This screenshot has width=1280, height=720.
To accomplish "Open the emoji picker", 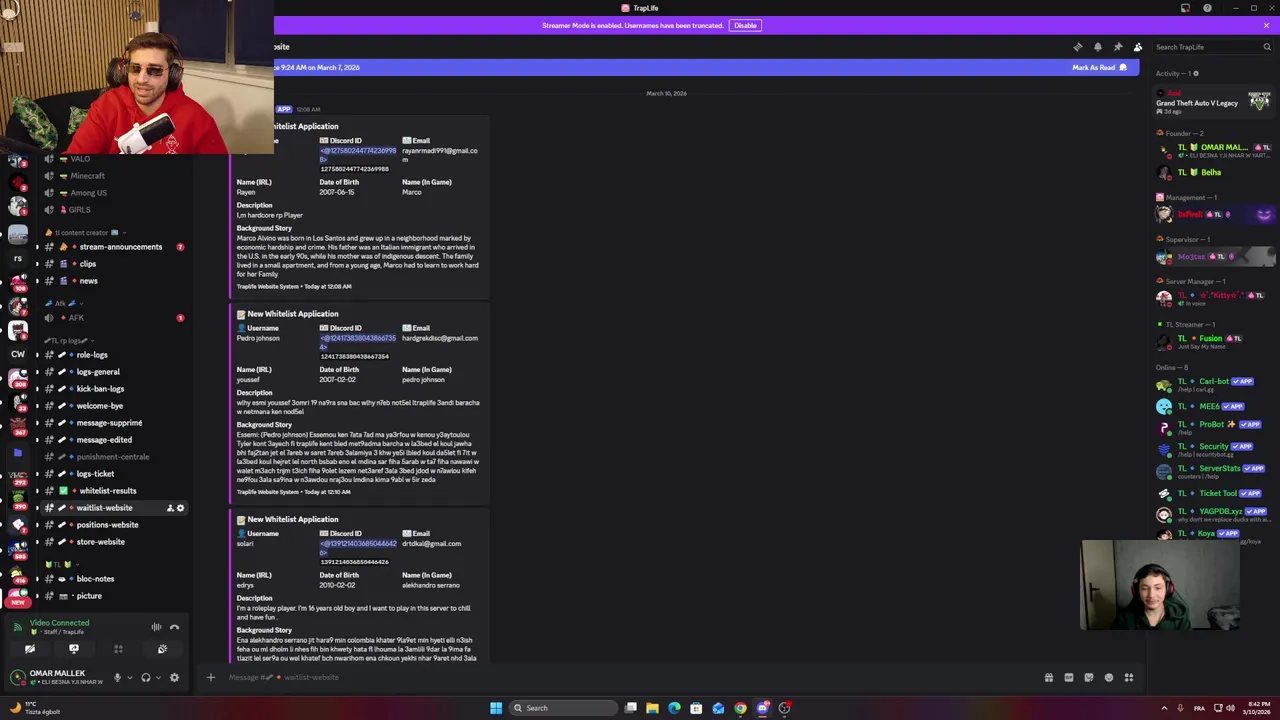I will [x=1108, y=677].
